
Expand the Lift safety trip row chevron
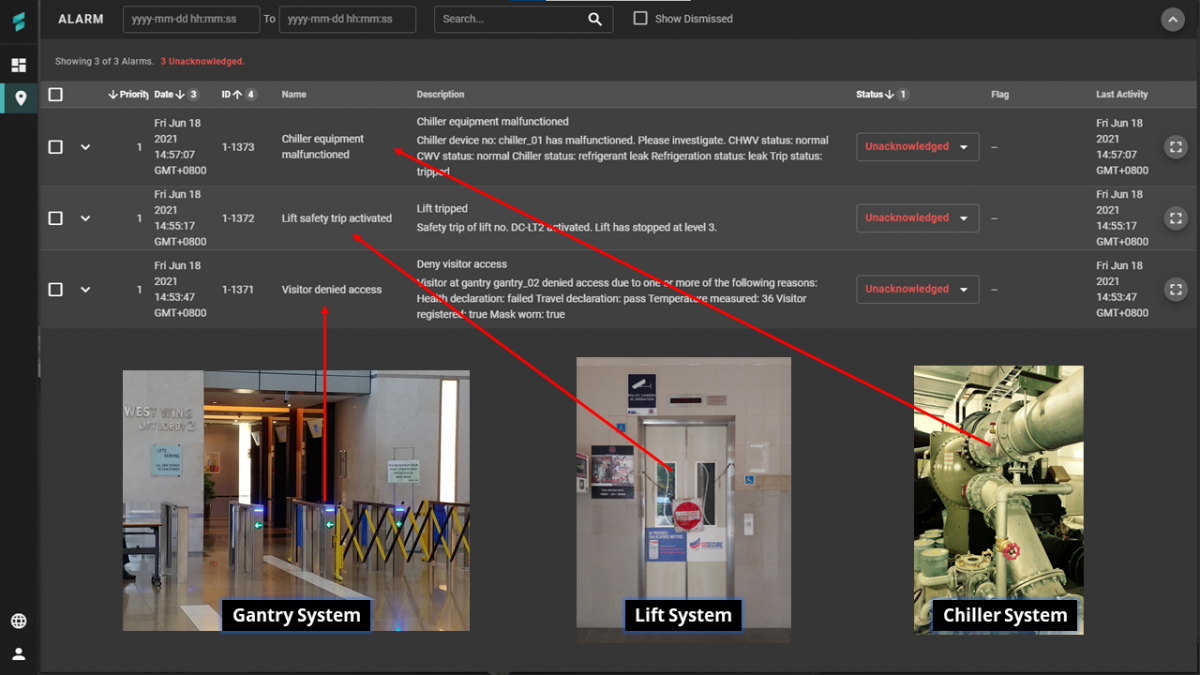[85, 218]
